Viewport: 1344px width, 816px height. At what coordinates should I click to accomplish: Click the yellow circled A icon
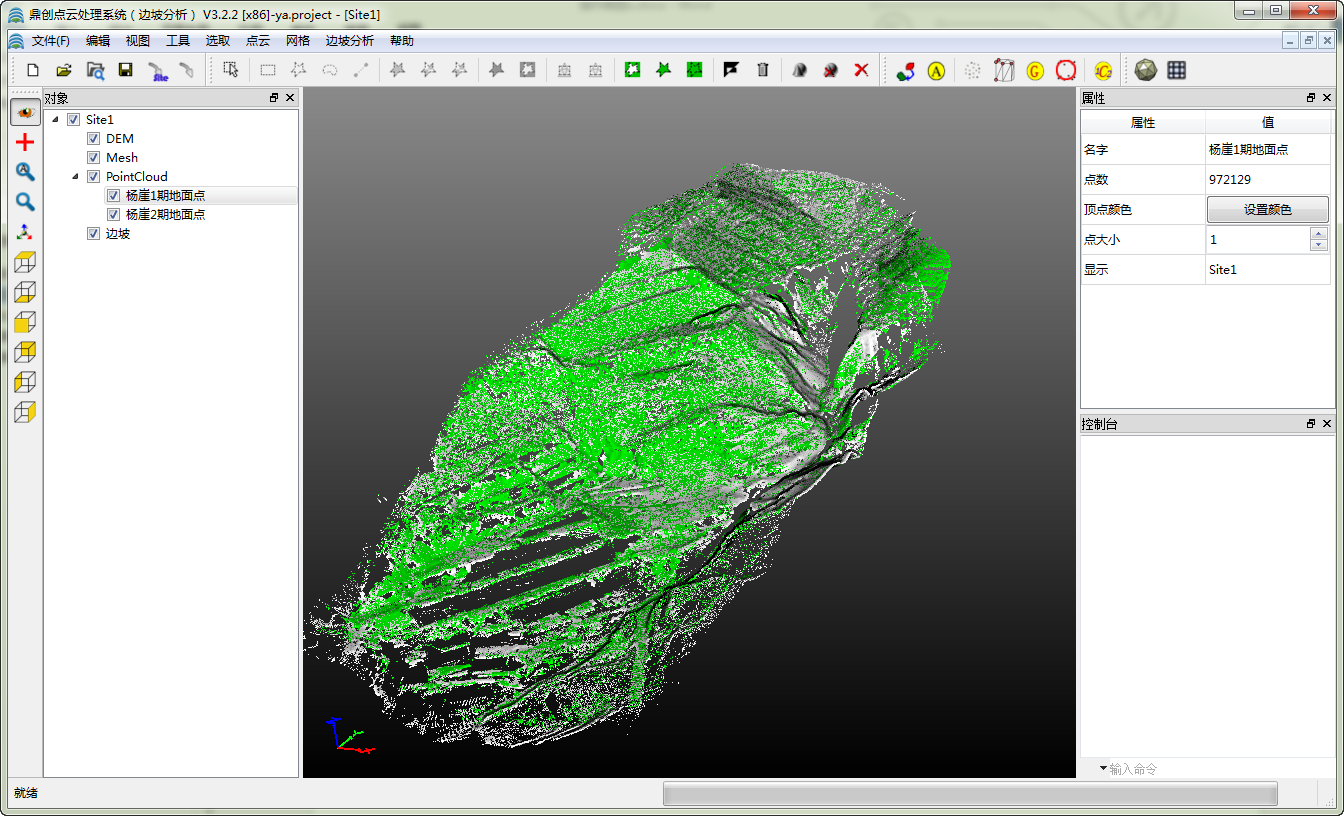[936, 71]
